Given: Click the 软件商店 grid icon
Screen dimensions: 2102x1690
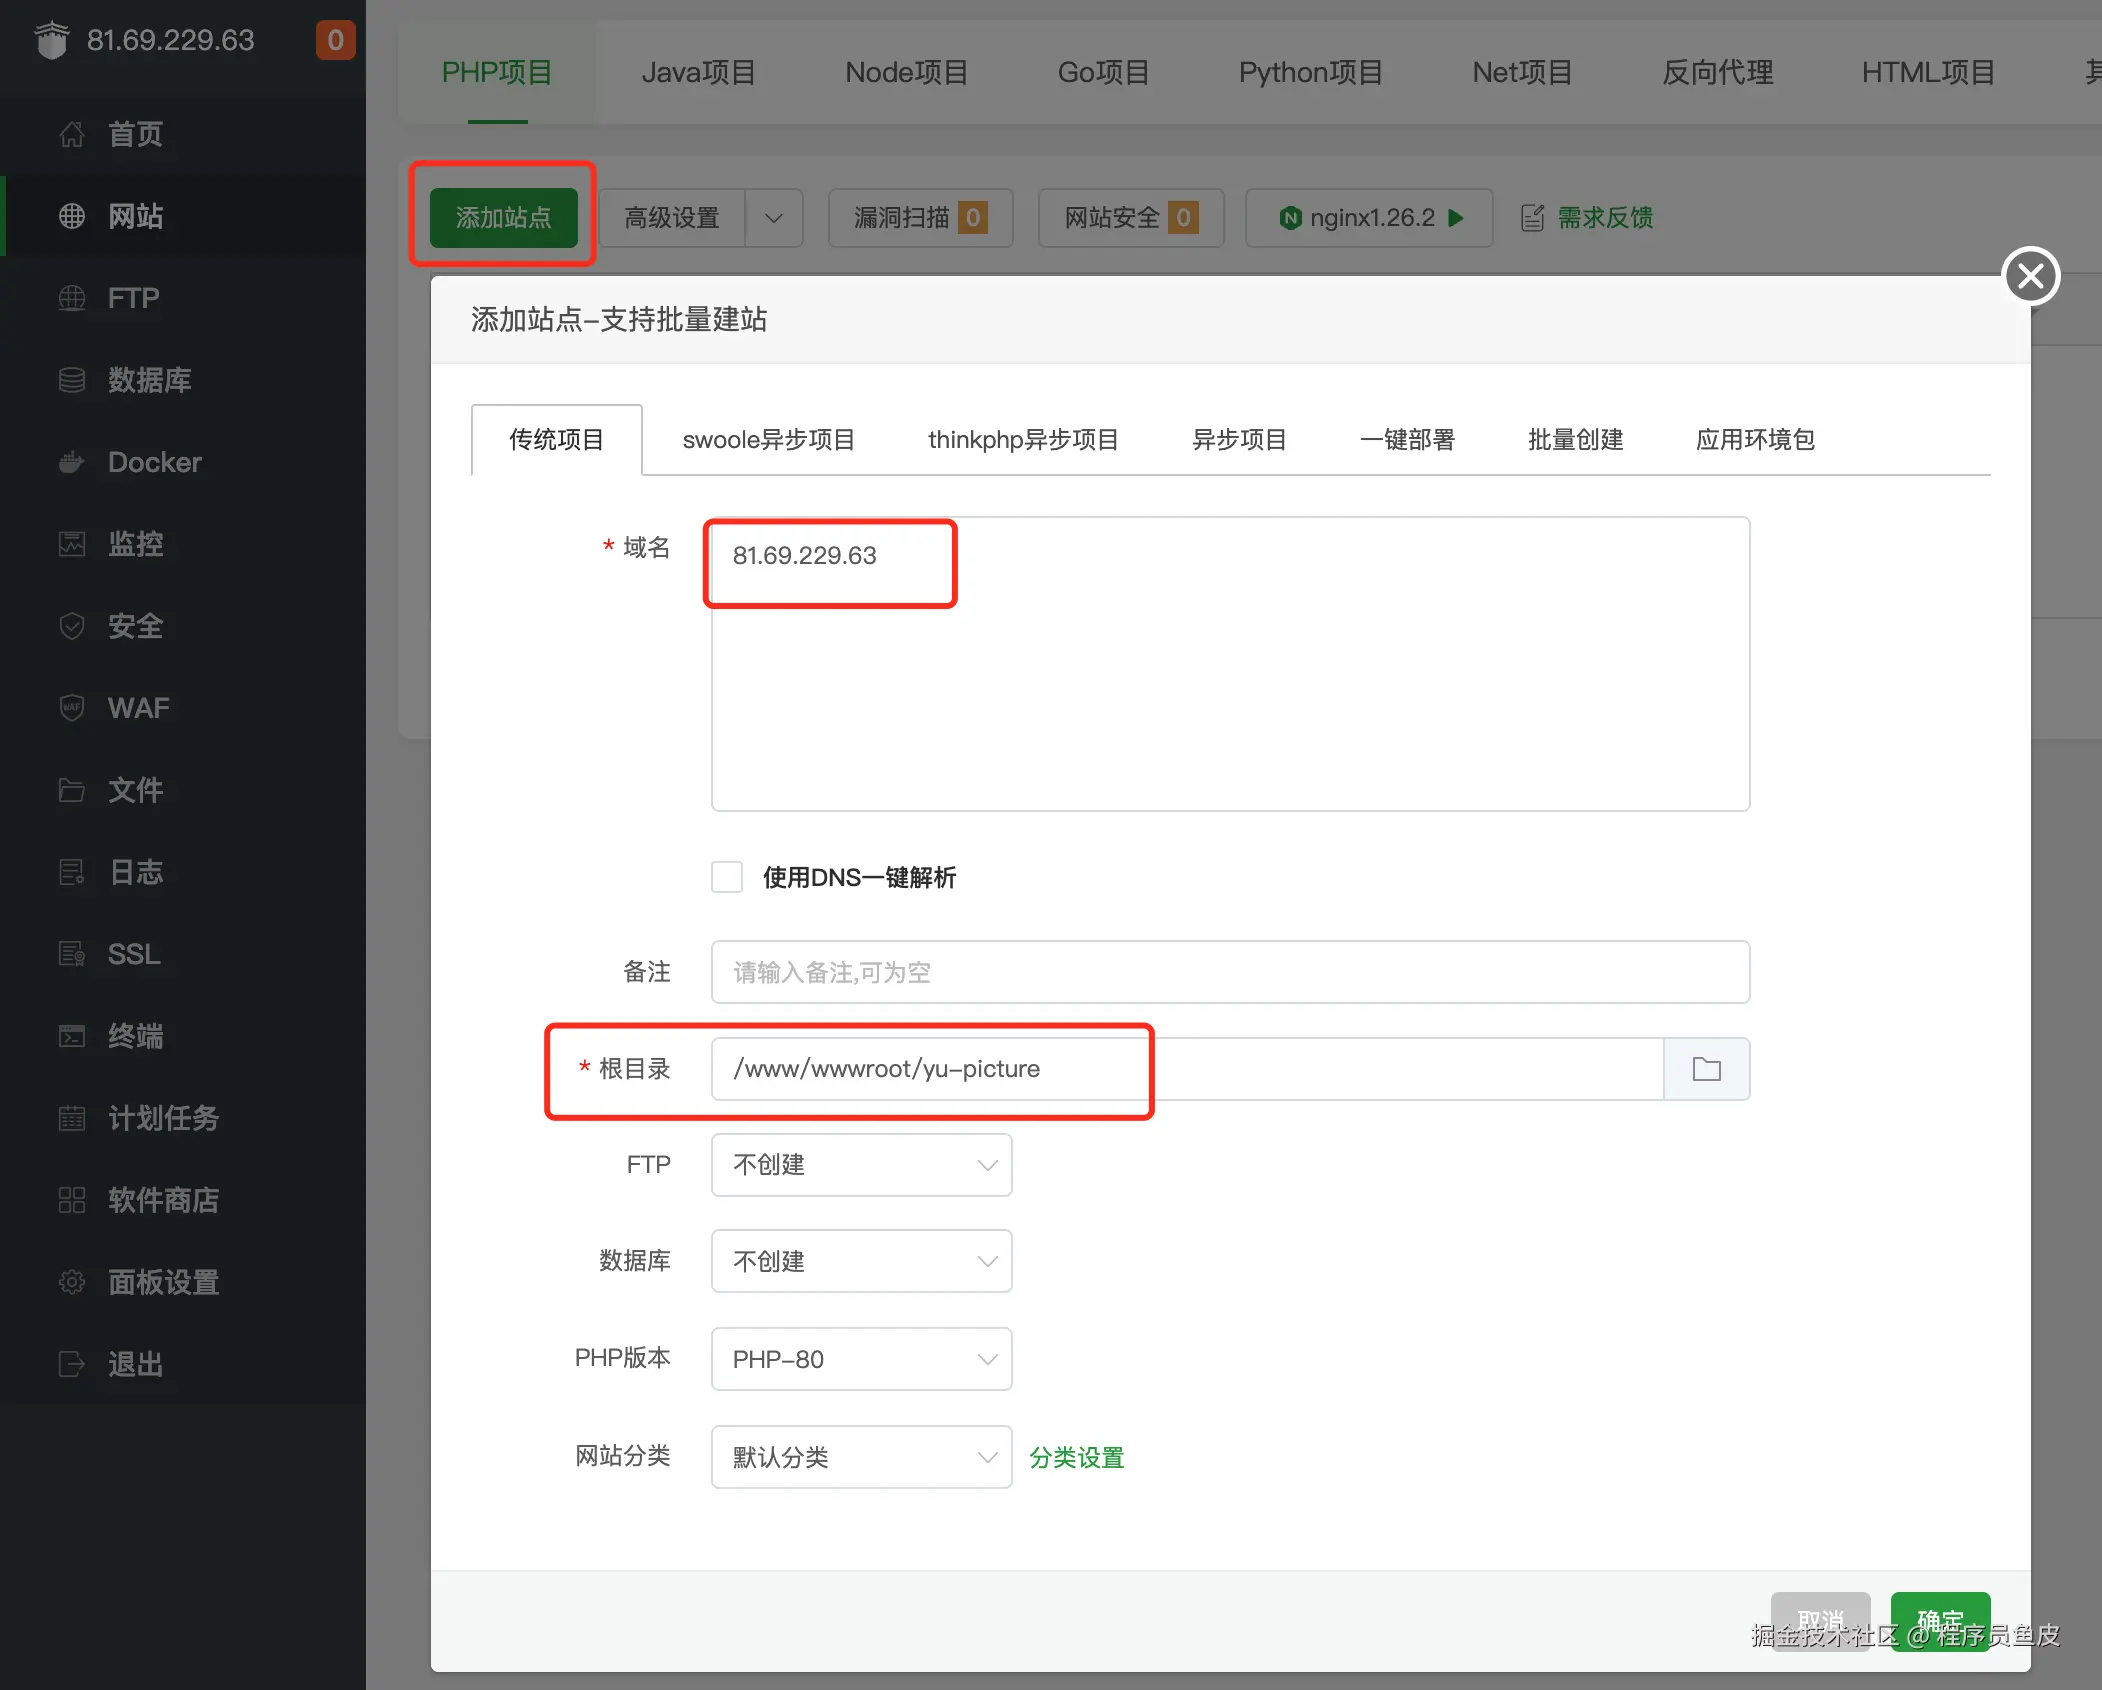Looking at the screenshot, I should [x=72, y=1200].
